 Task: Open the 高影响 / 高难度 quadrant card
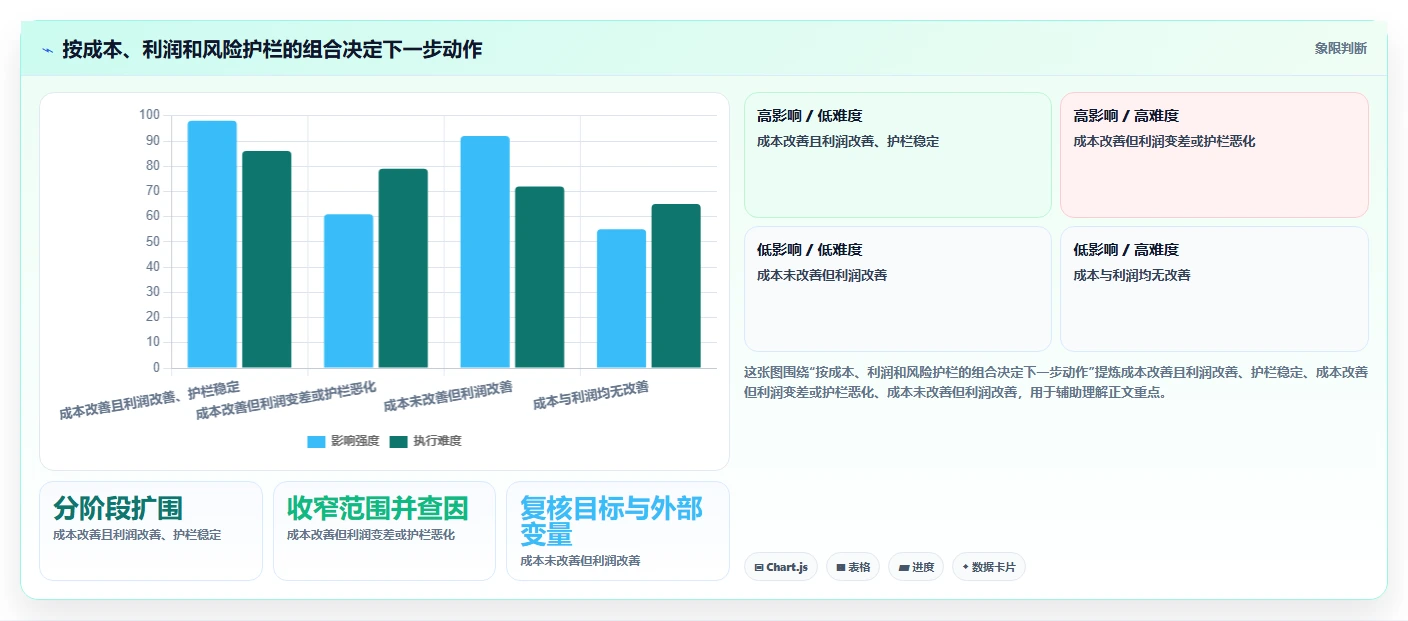click(x=1214, y=155)
